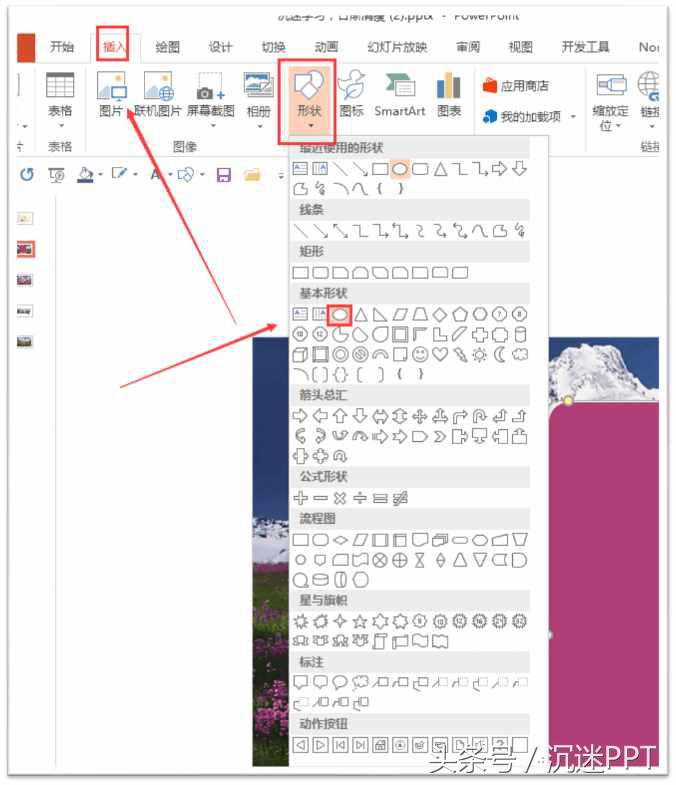Select the lightning bolt shape

point(459,355)
